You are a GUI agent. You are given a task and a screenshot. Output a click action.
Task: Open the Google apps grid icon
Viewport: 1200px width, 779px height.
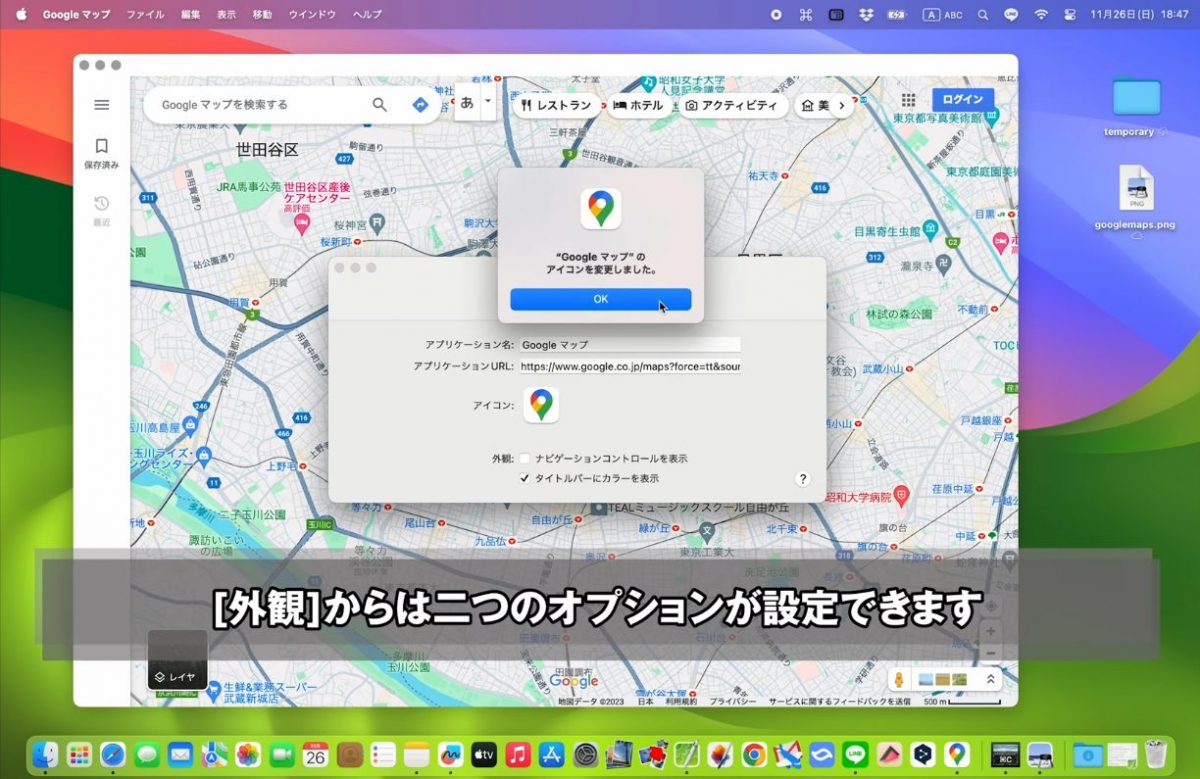point(908,100)
